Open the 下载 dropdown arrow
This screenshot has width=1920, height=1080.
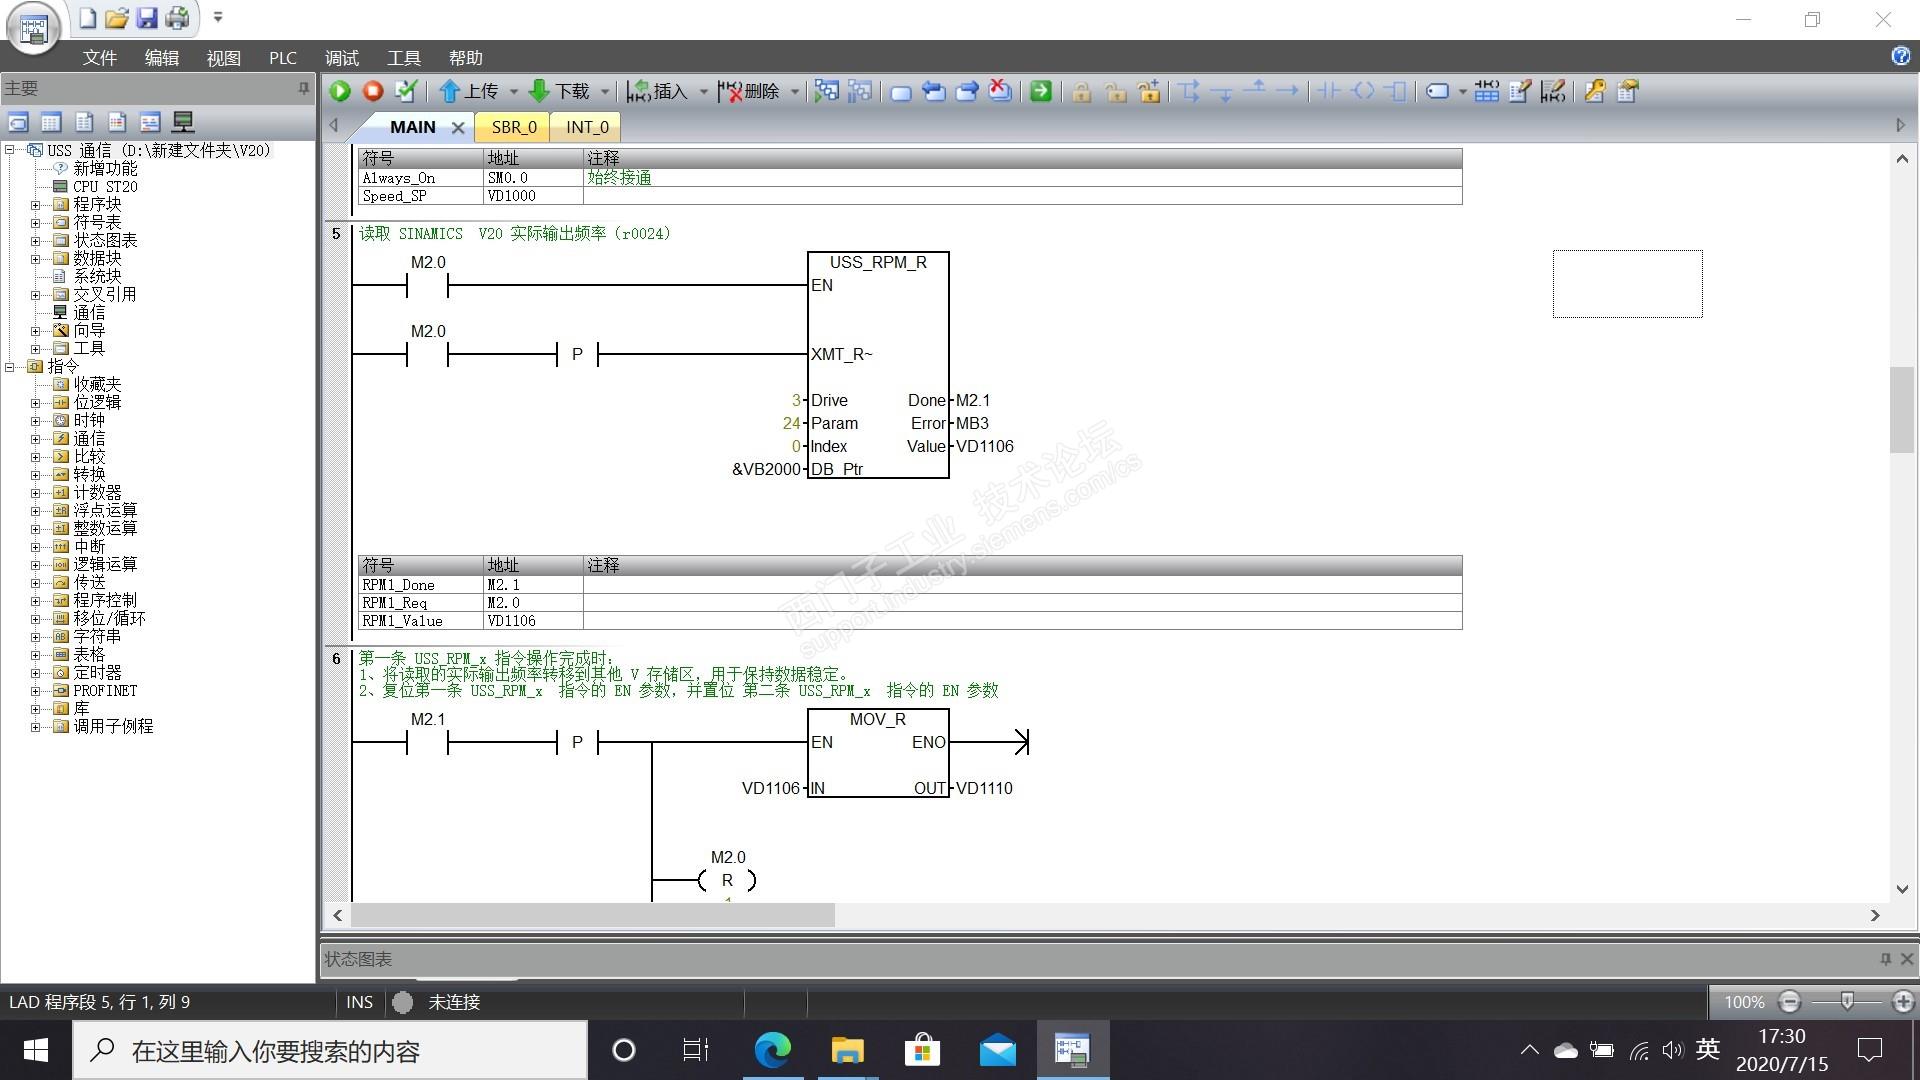tap(605, 92)
